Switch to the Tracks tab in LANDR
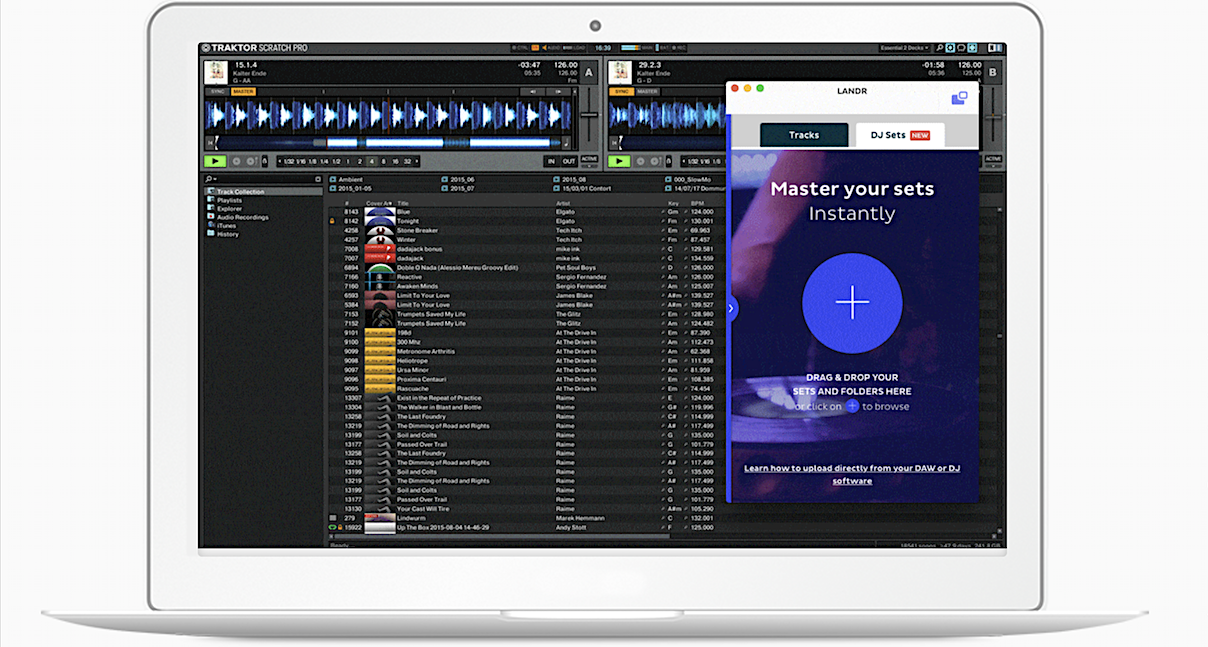 (804, 135)
